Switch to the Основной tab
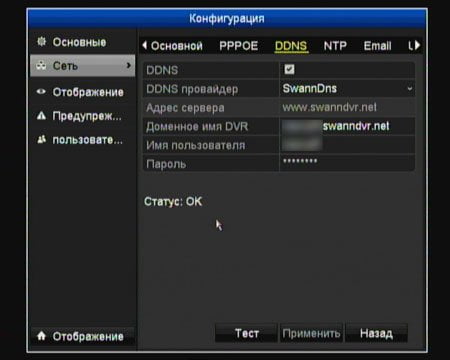450x360 pixels. point(177,46)
